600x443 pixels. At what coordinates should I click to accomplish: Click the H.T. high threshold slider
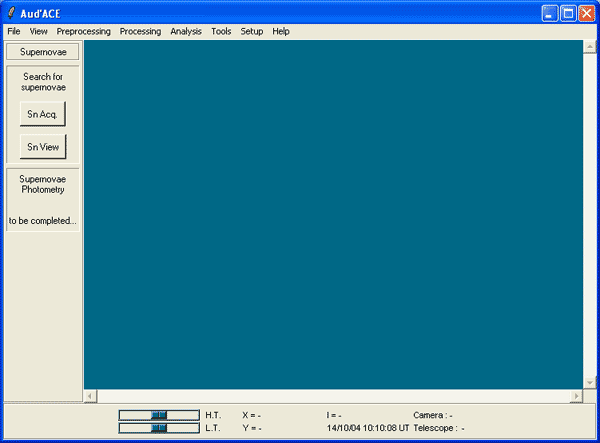[x=159, y=415]
